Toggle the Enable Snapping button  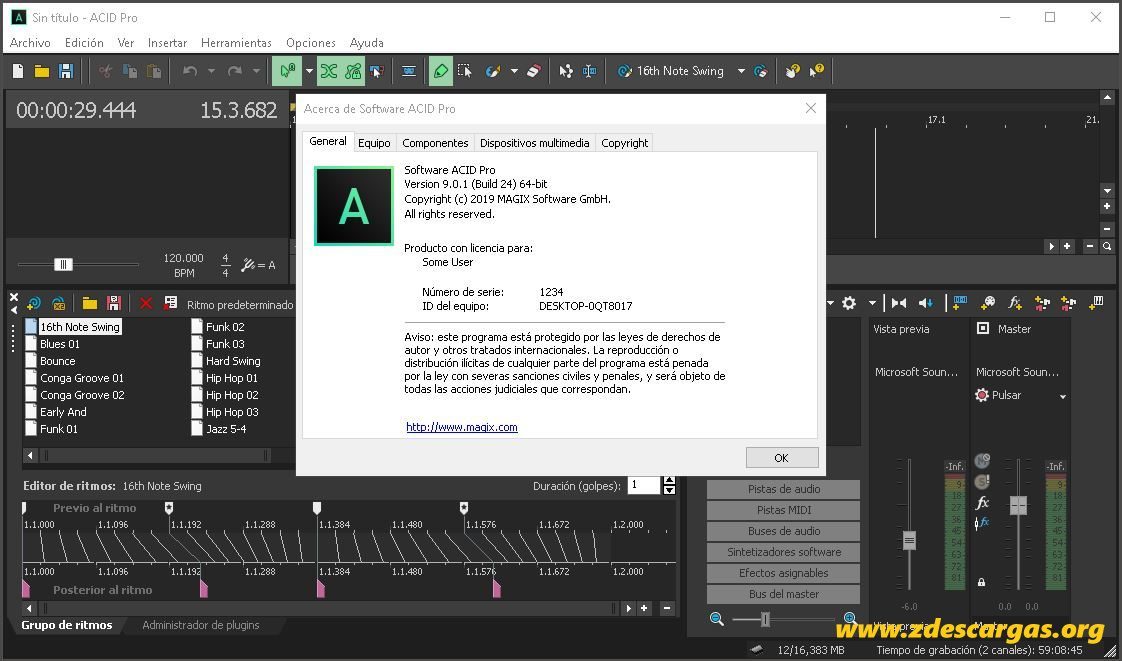tap(288, 71)
